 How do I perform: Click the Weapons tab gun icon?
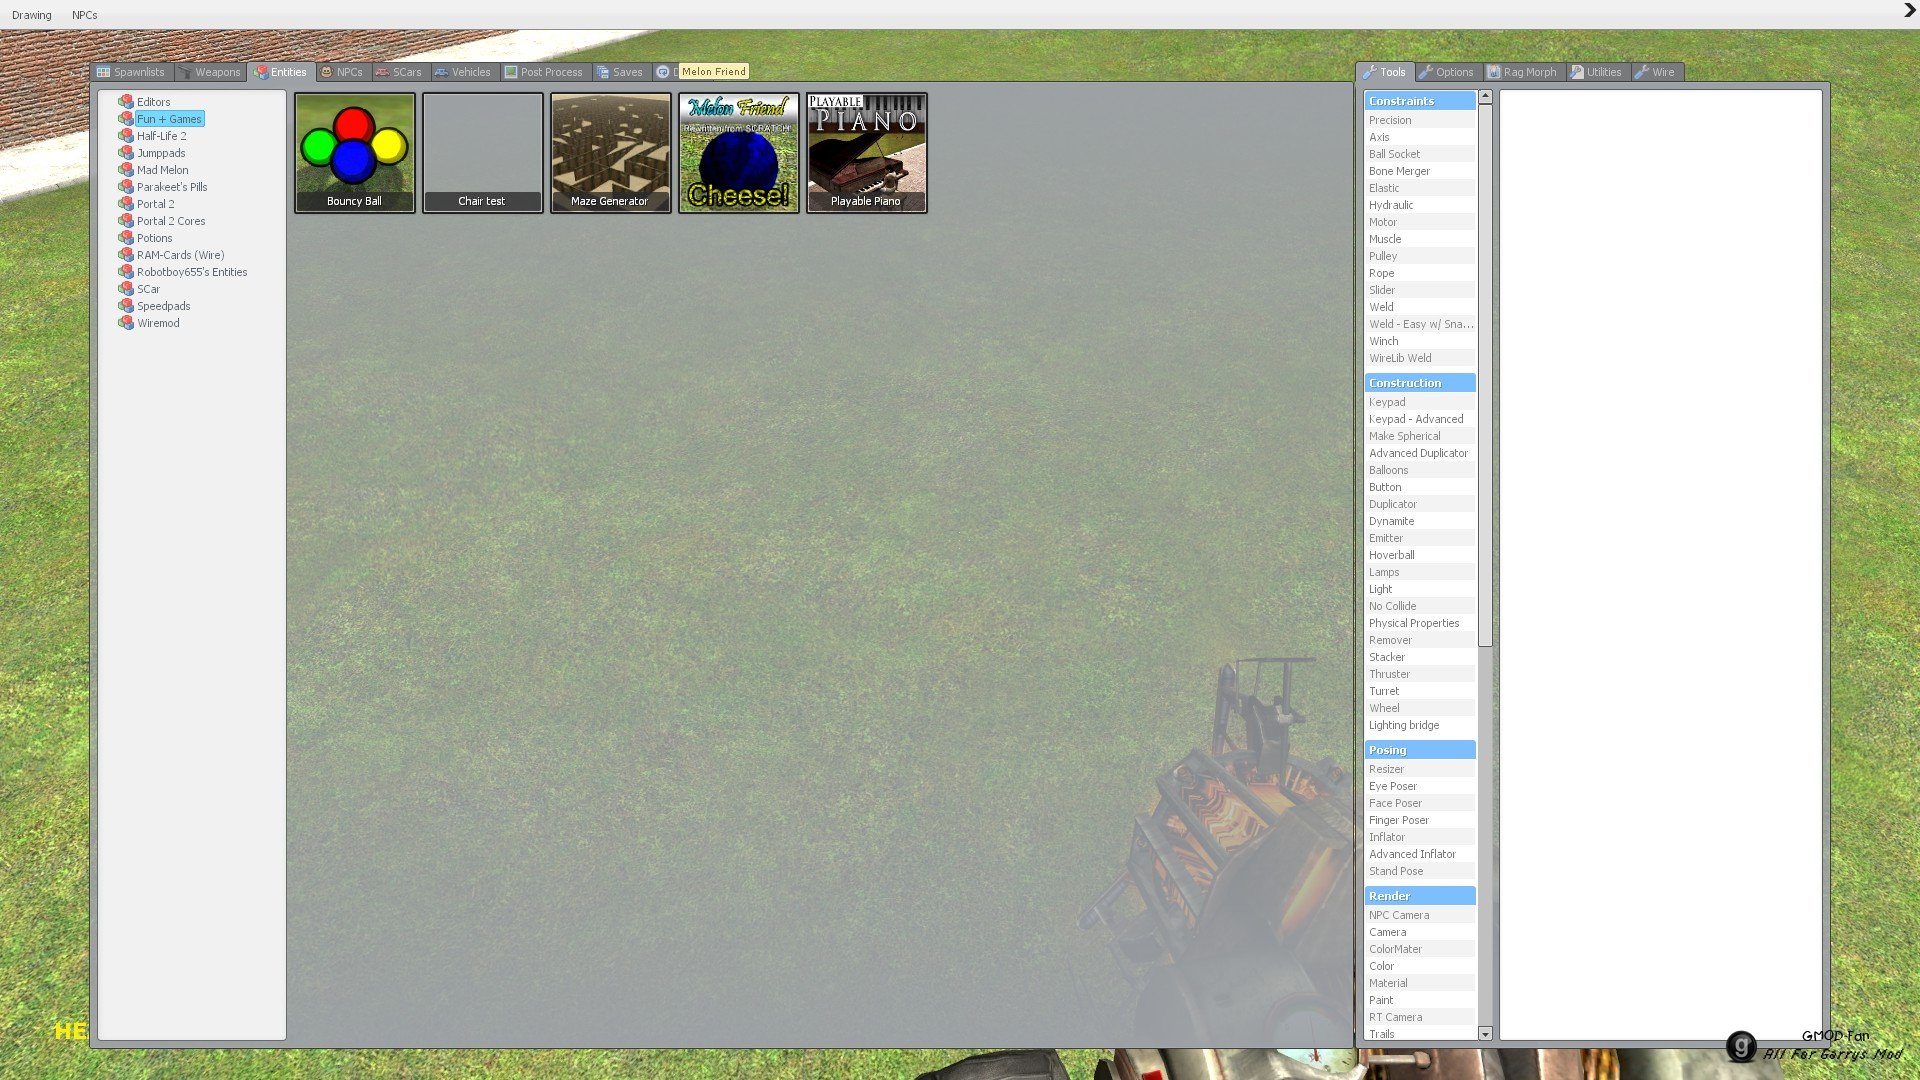point(185,72)
